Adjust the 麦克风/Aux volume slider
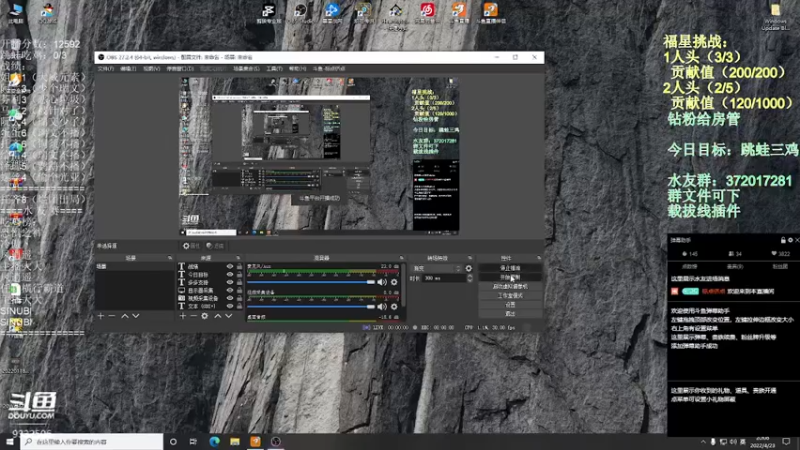Viewport: 800px width, 450px height. (311, 282)
